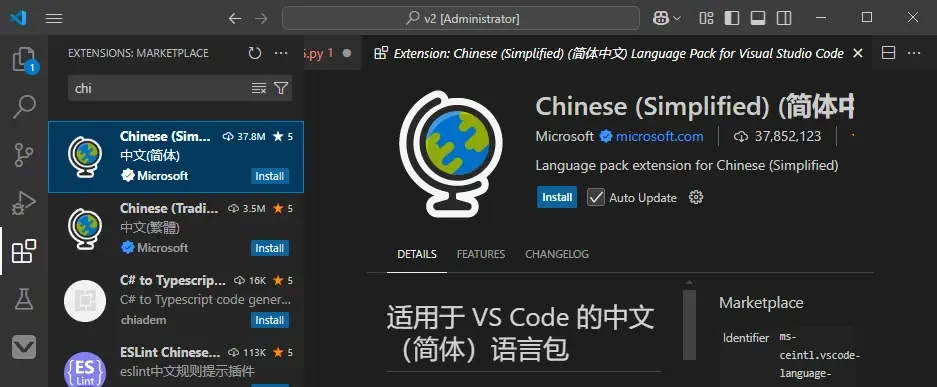Click the filter extensions funnel icon

[281, 88]
